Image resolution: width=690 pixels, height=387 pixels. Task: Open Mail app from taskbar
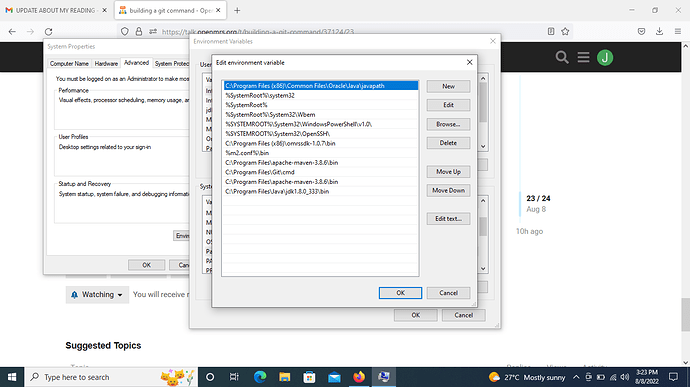[334, 377]
